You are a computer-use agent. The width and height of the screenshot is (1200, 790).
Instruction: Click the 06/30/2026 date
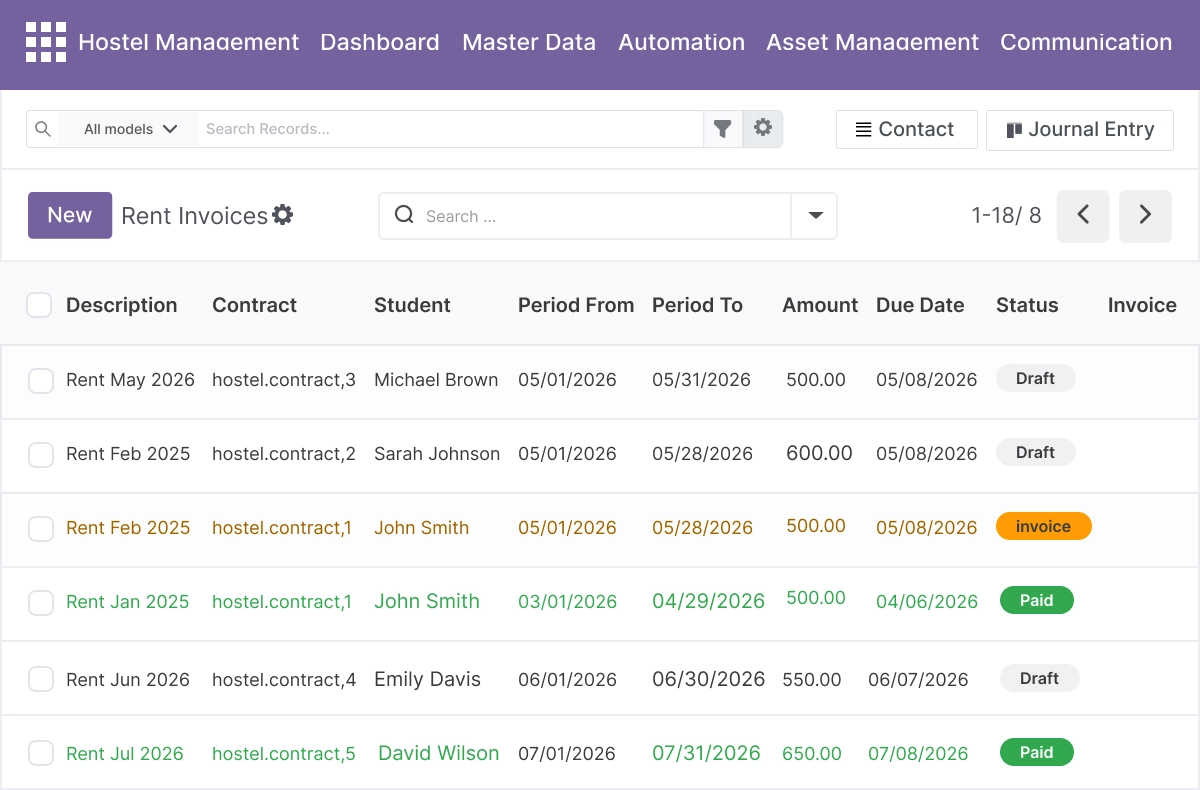click(708, 679)
